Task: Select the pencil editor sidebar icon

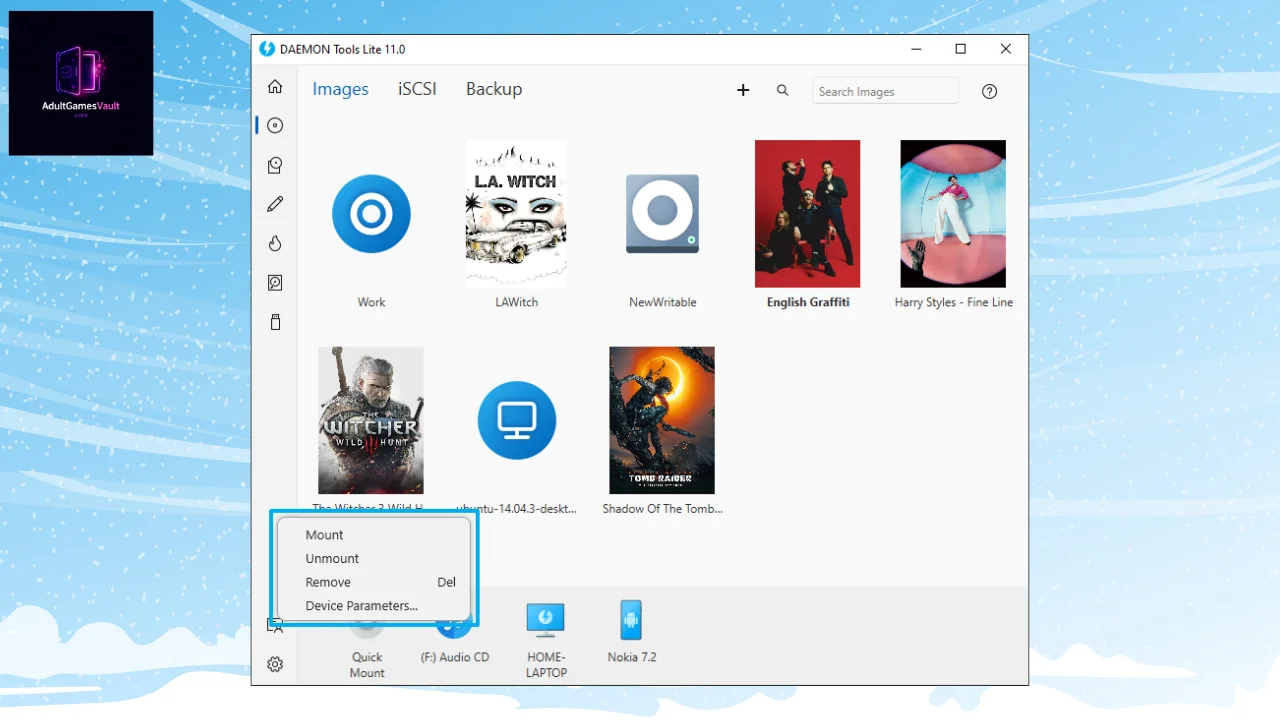Action: [275, 204]
